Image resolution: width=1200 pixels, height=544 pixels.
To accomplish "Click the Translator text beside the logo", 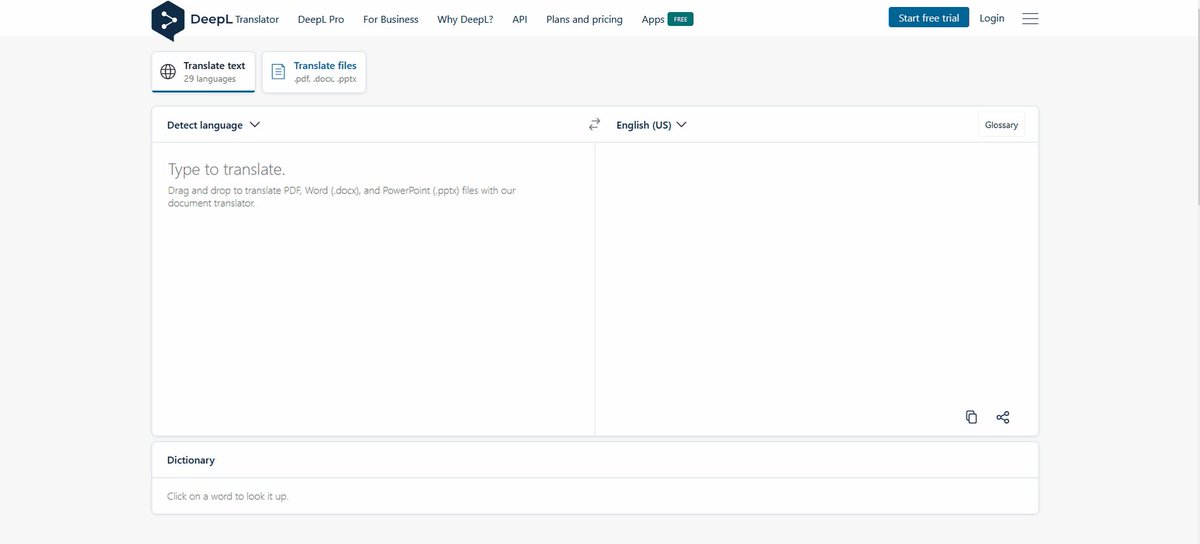I will coord(257,19).
